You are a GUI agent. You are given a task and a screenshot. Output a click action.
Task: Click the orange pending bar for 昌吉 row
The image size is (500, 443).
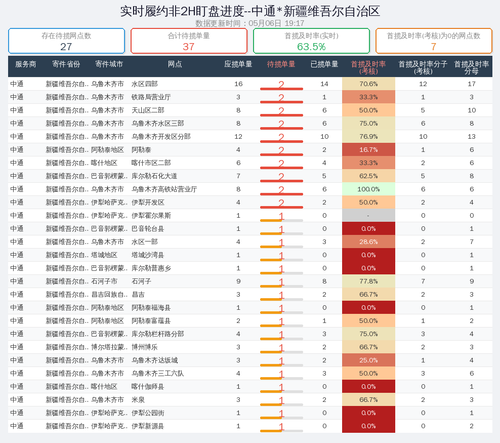pyautogui.click(x=271, y=299)
